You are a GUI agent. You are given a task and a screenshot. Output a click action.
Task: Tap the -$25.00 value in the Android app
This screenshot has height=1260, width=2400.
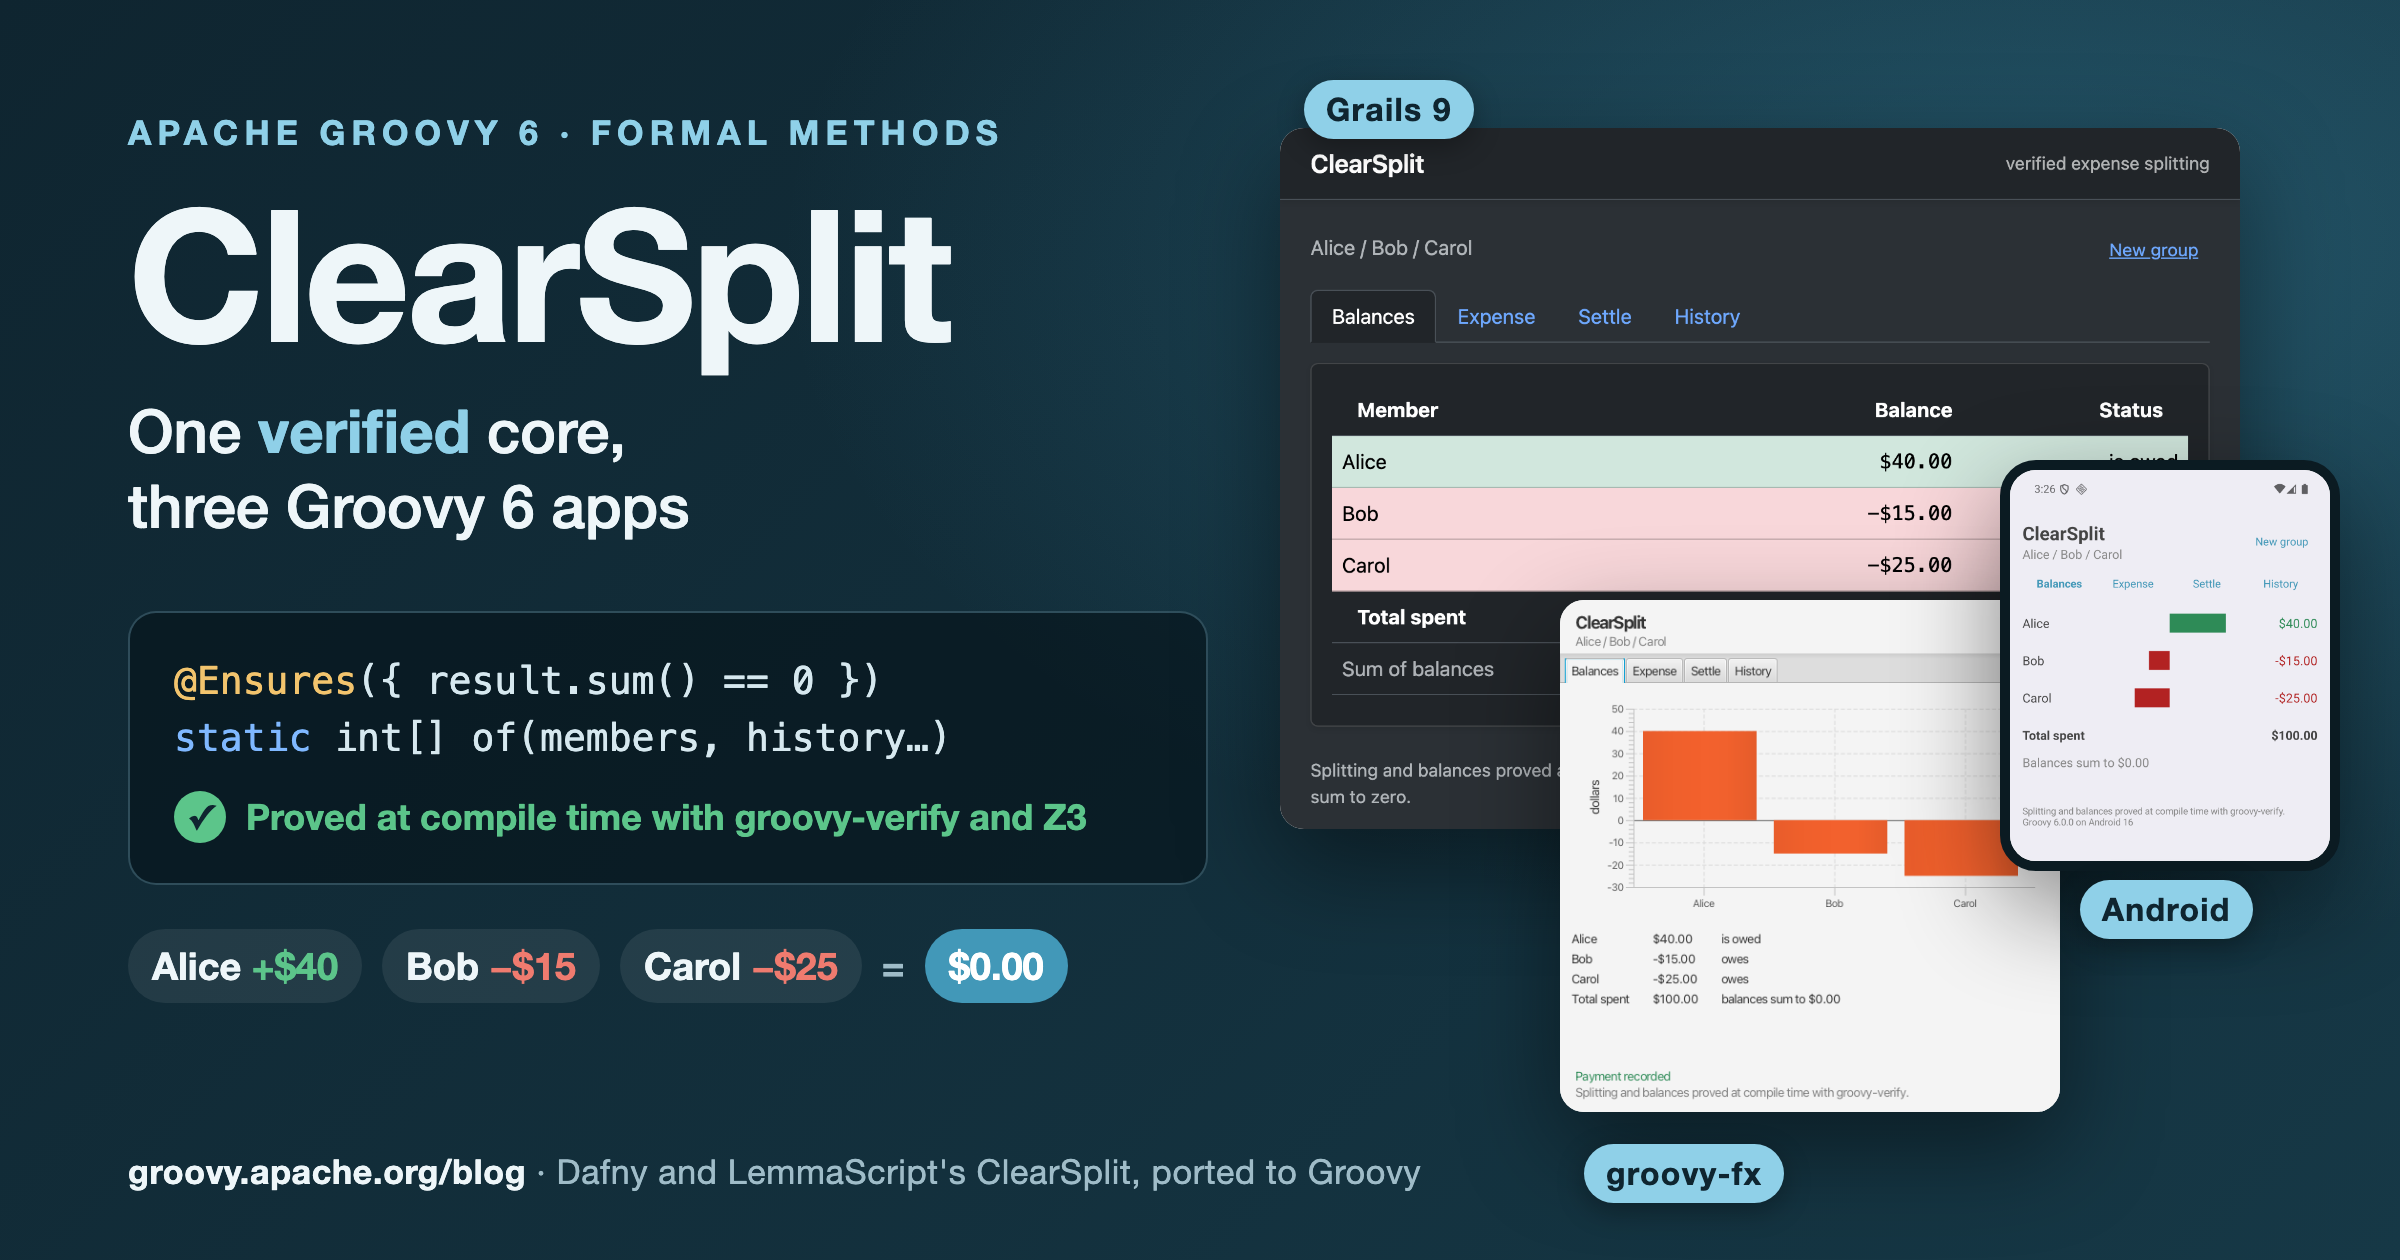point(2295,698)
